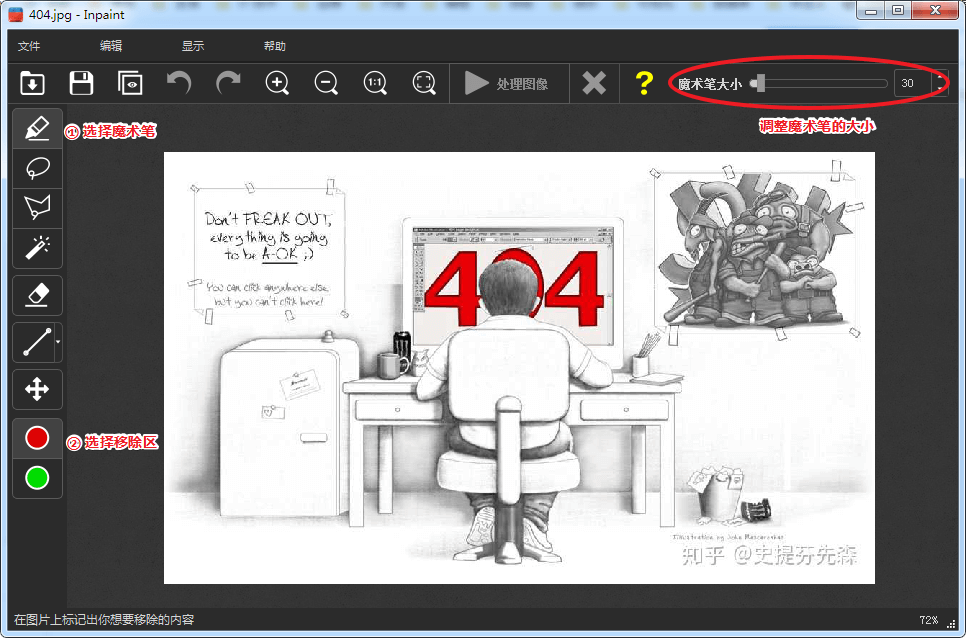The width and height of the screenshot is (966, 638).
Task: Click the Inpaint app icon in the title bar
Action: (17, 14)
